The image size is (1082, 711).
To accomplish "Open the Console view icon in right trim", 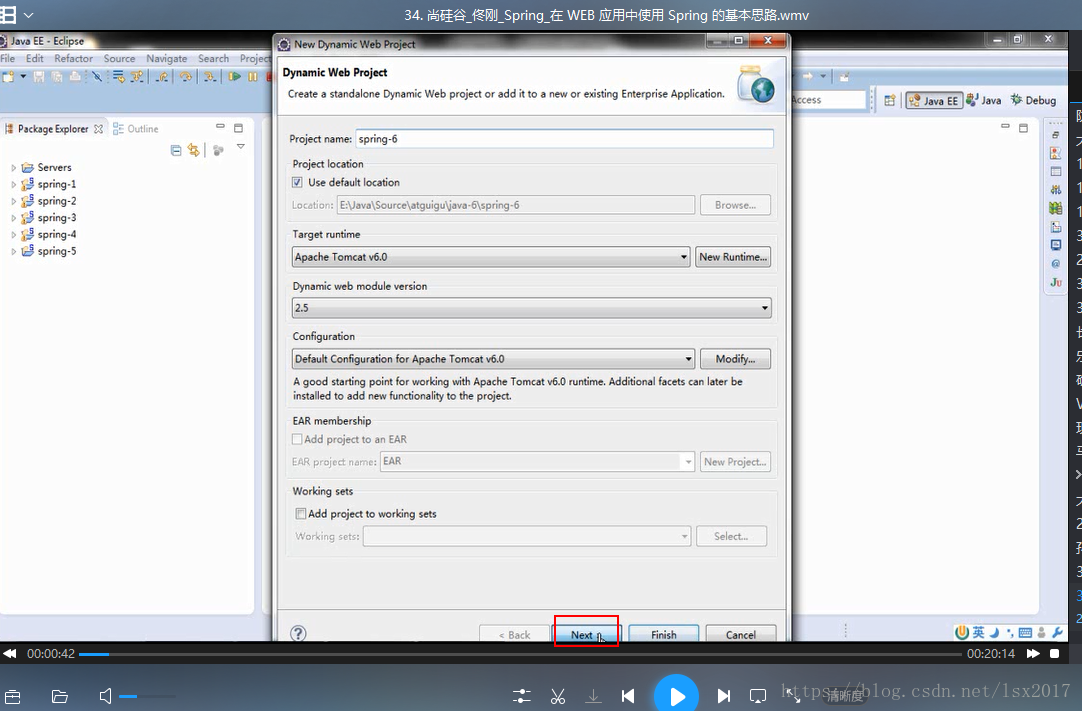I will [x=1056, y=245].
